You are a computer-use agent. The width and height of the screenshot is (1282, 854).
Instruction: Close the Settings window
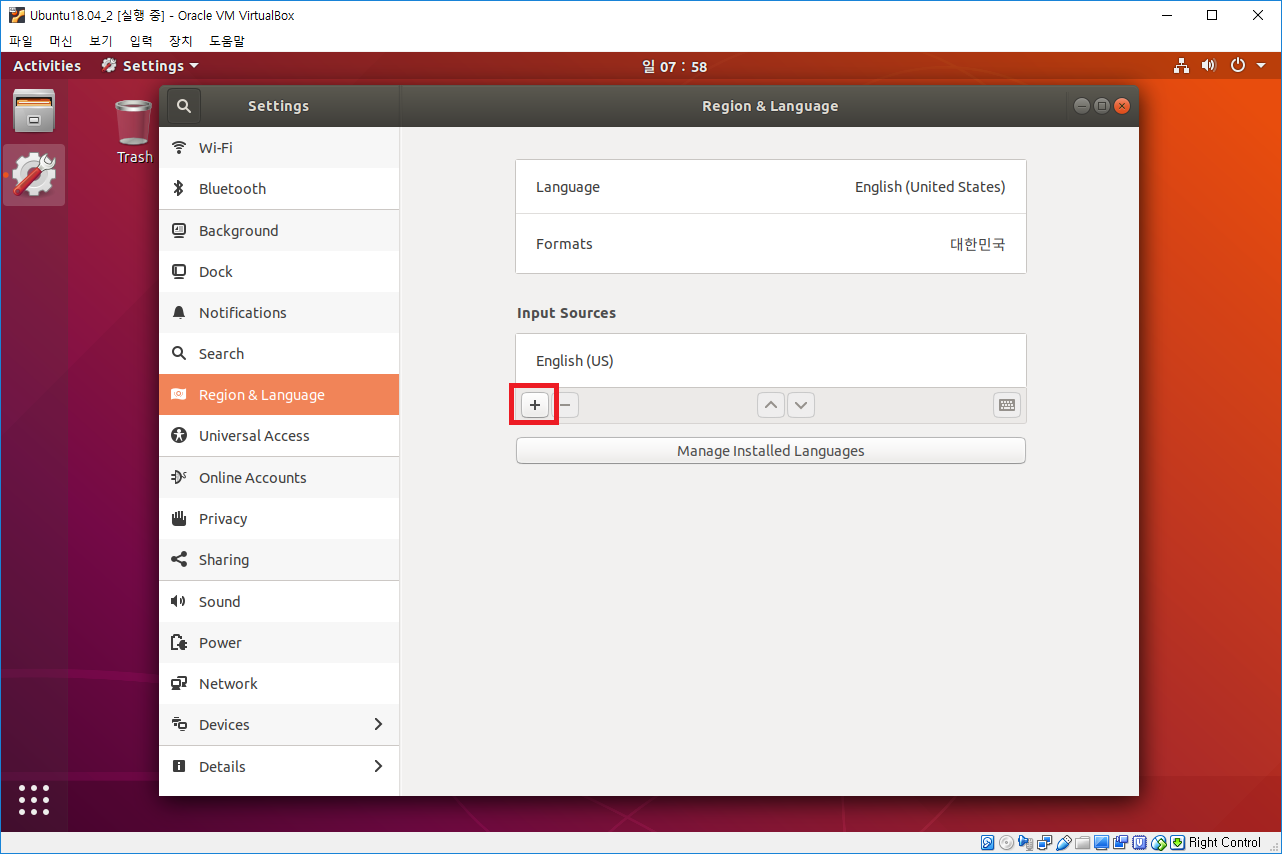[1122, 106]
